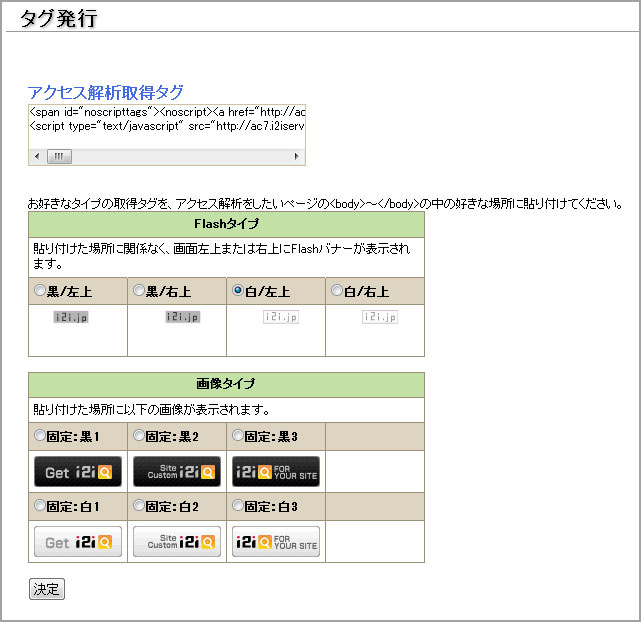The width and height of the screenshot is (641, 622).
Task: Click the black i2i FOR YOUR SITE banner
Action: tap(276, 472)
